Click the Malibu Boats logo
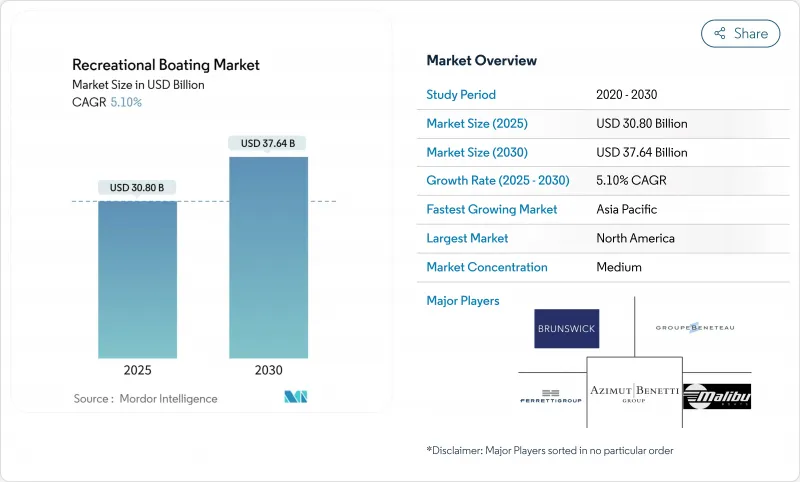Viewport: 800px width, 482px height. [x=716, y=397]
